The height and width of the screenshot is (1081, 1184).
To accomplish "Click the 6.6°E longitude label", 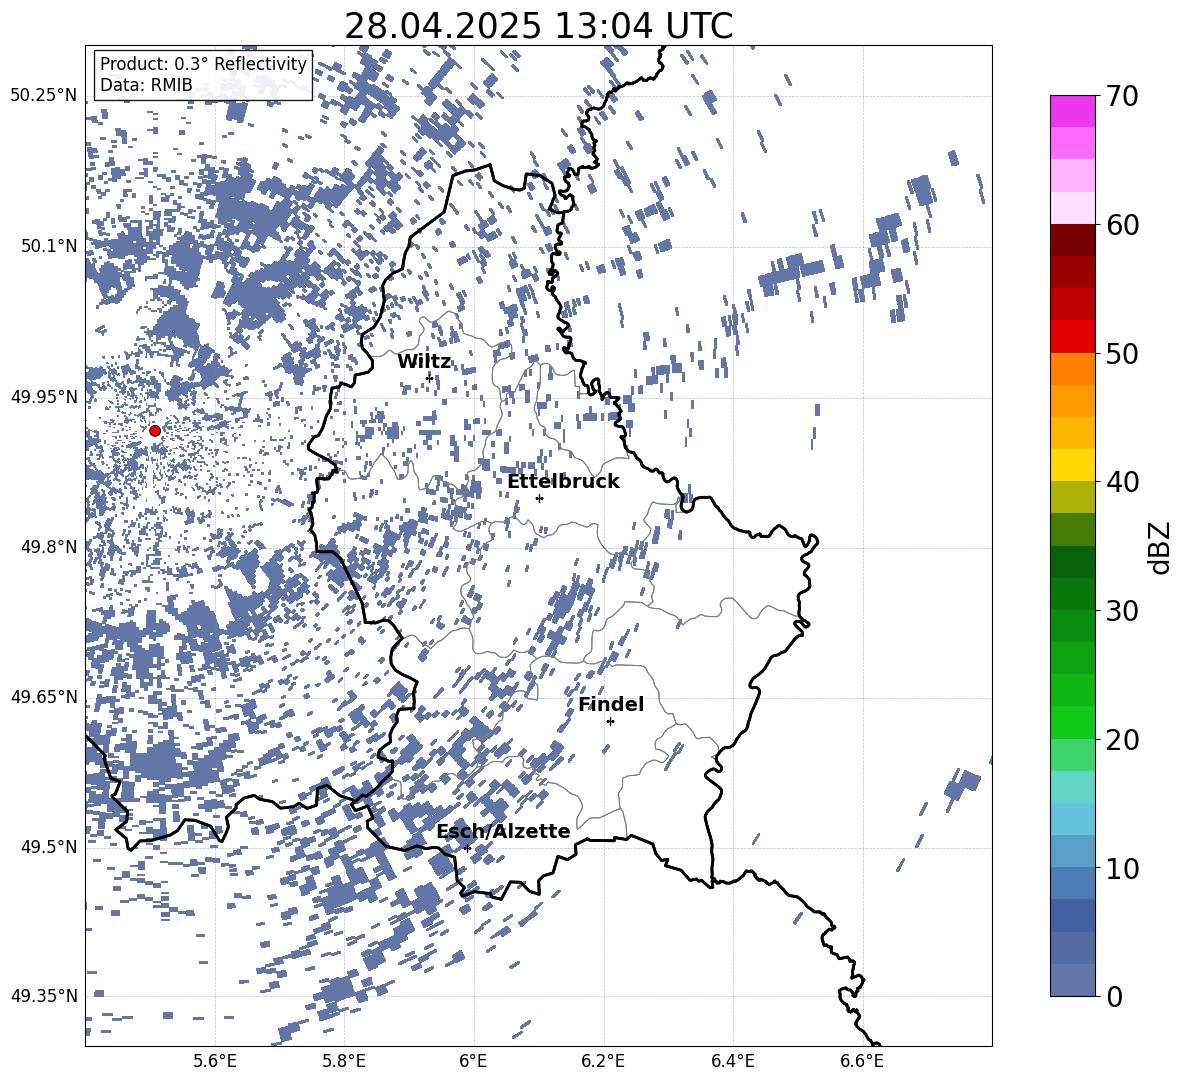I will click(x=862, y=1061).
